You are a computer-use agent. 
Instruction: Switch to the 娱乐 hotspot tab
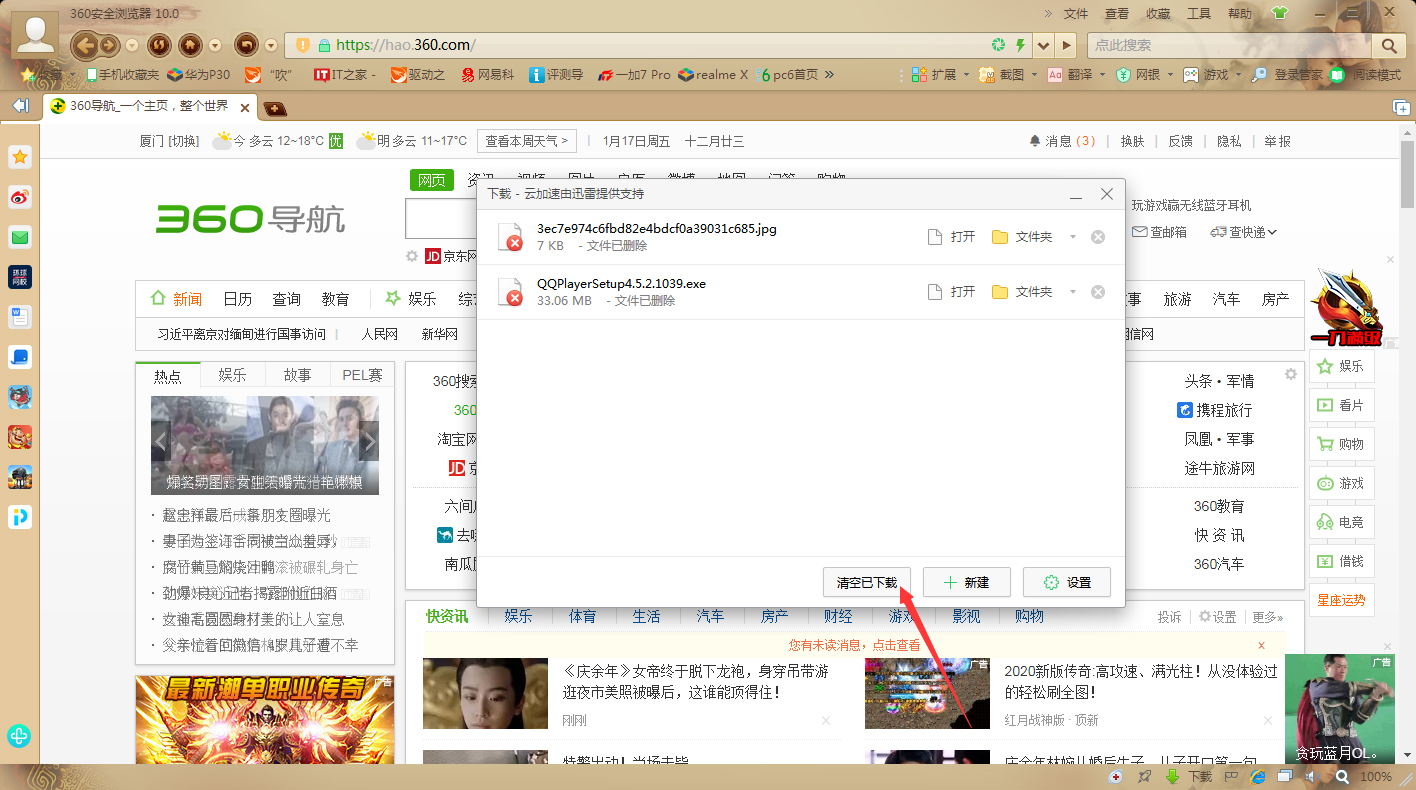pyautogui.click(x=232, y=375)
